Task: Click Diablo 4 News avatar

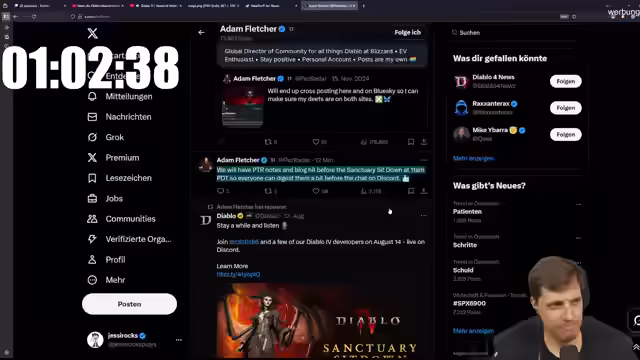Action: 461,82
